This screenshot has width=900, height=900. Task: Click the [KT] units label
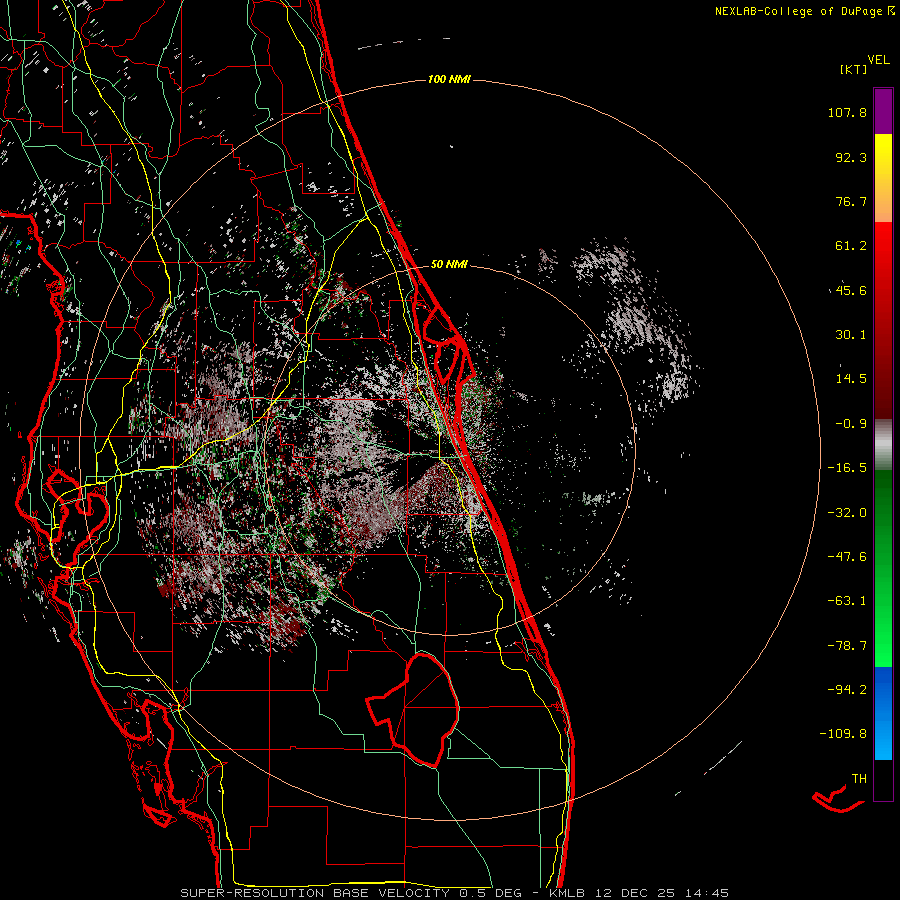tap(854, 69)
